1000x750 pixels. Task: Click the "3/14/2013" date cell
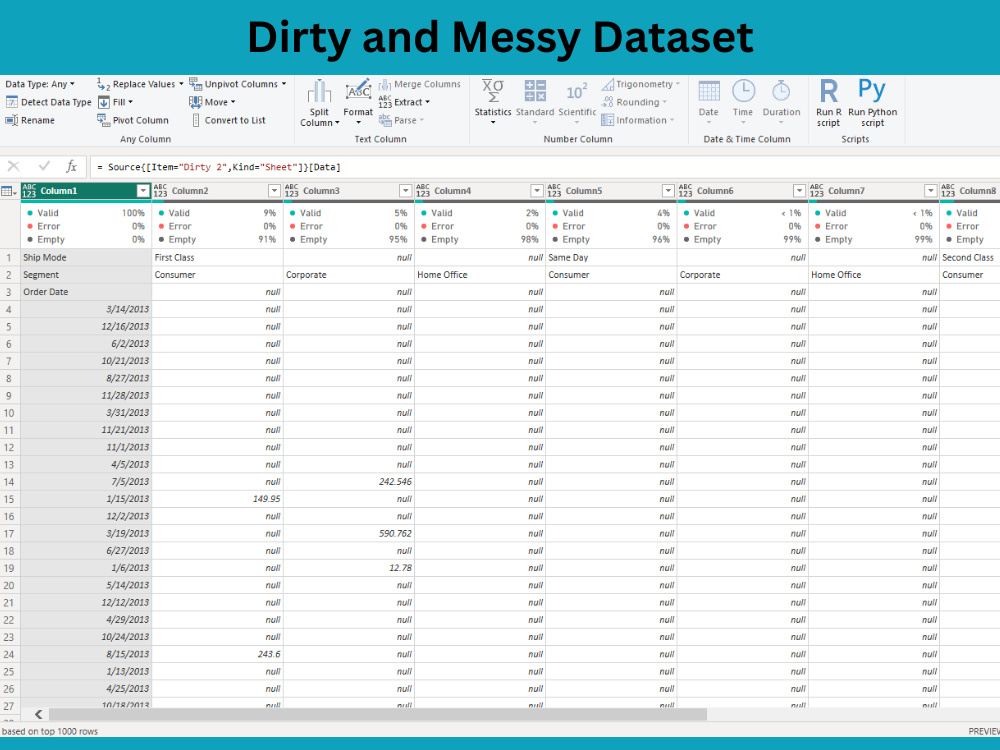[85, 309]
